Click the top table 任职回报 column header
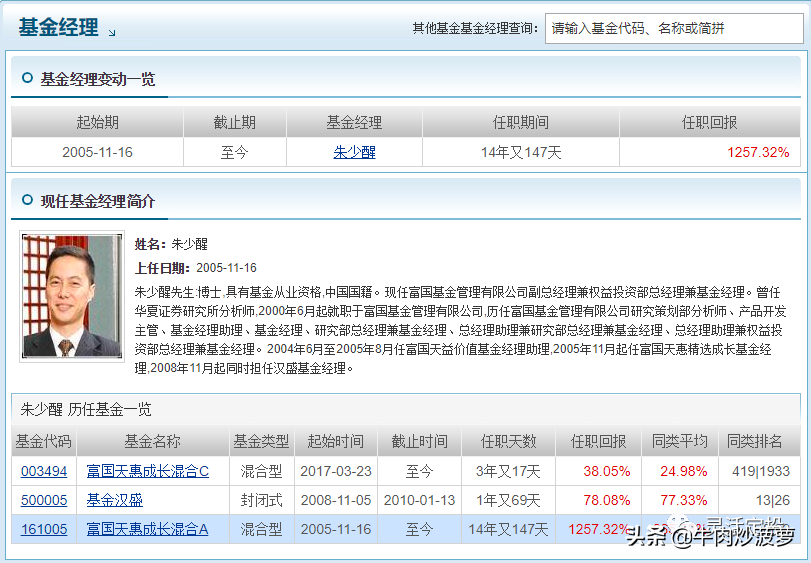811x563 pixels. 710,123
